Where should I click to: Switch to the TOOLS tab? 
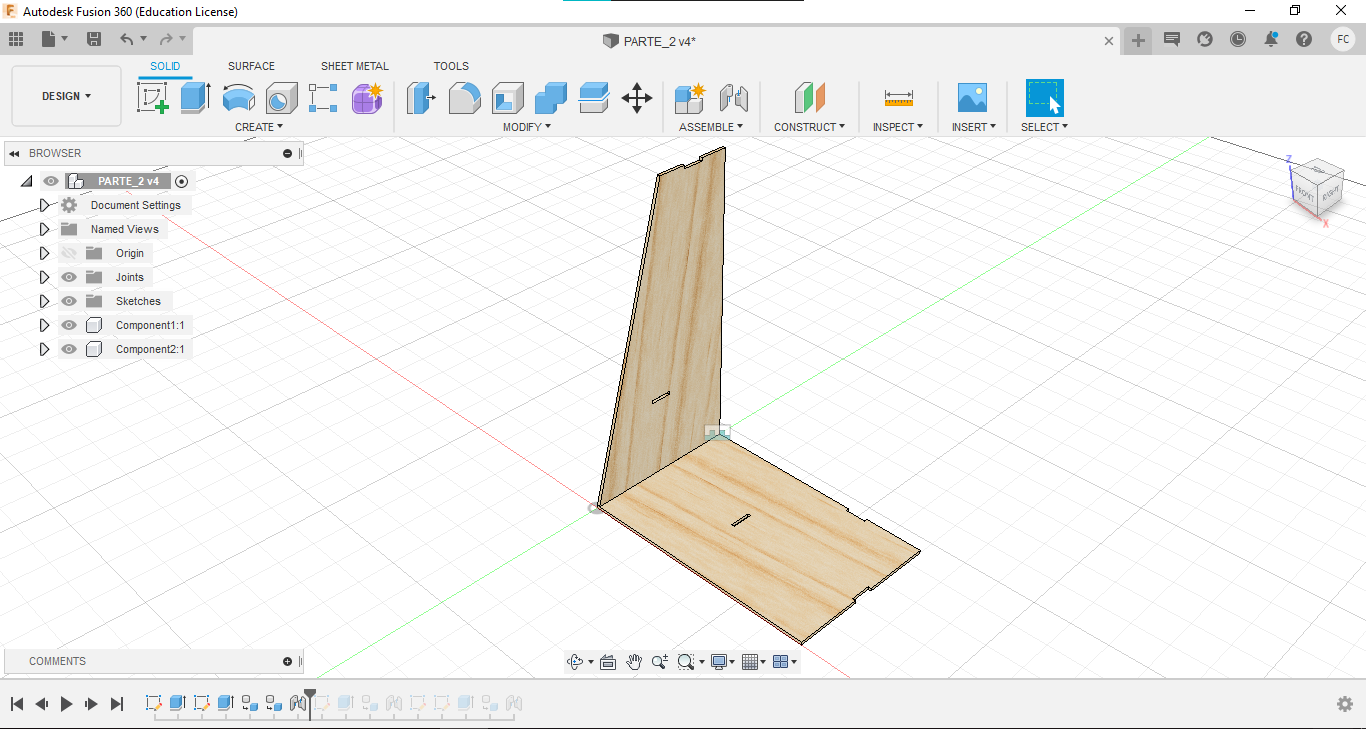[x=451, y=66]
